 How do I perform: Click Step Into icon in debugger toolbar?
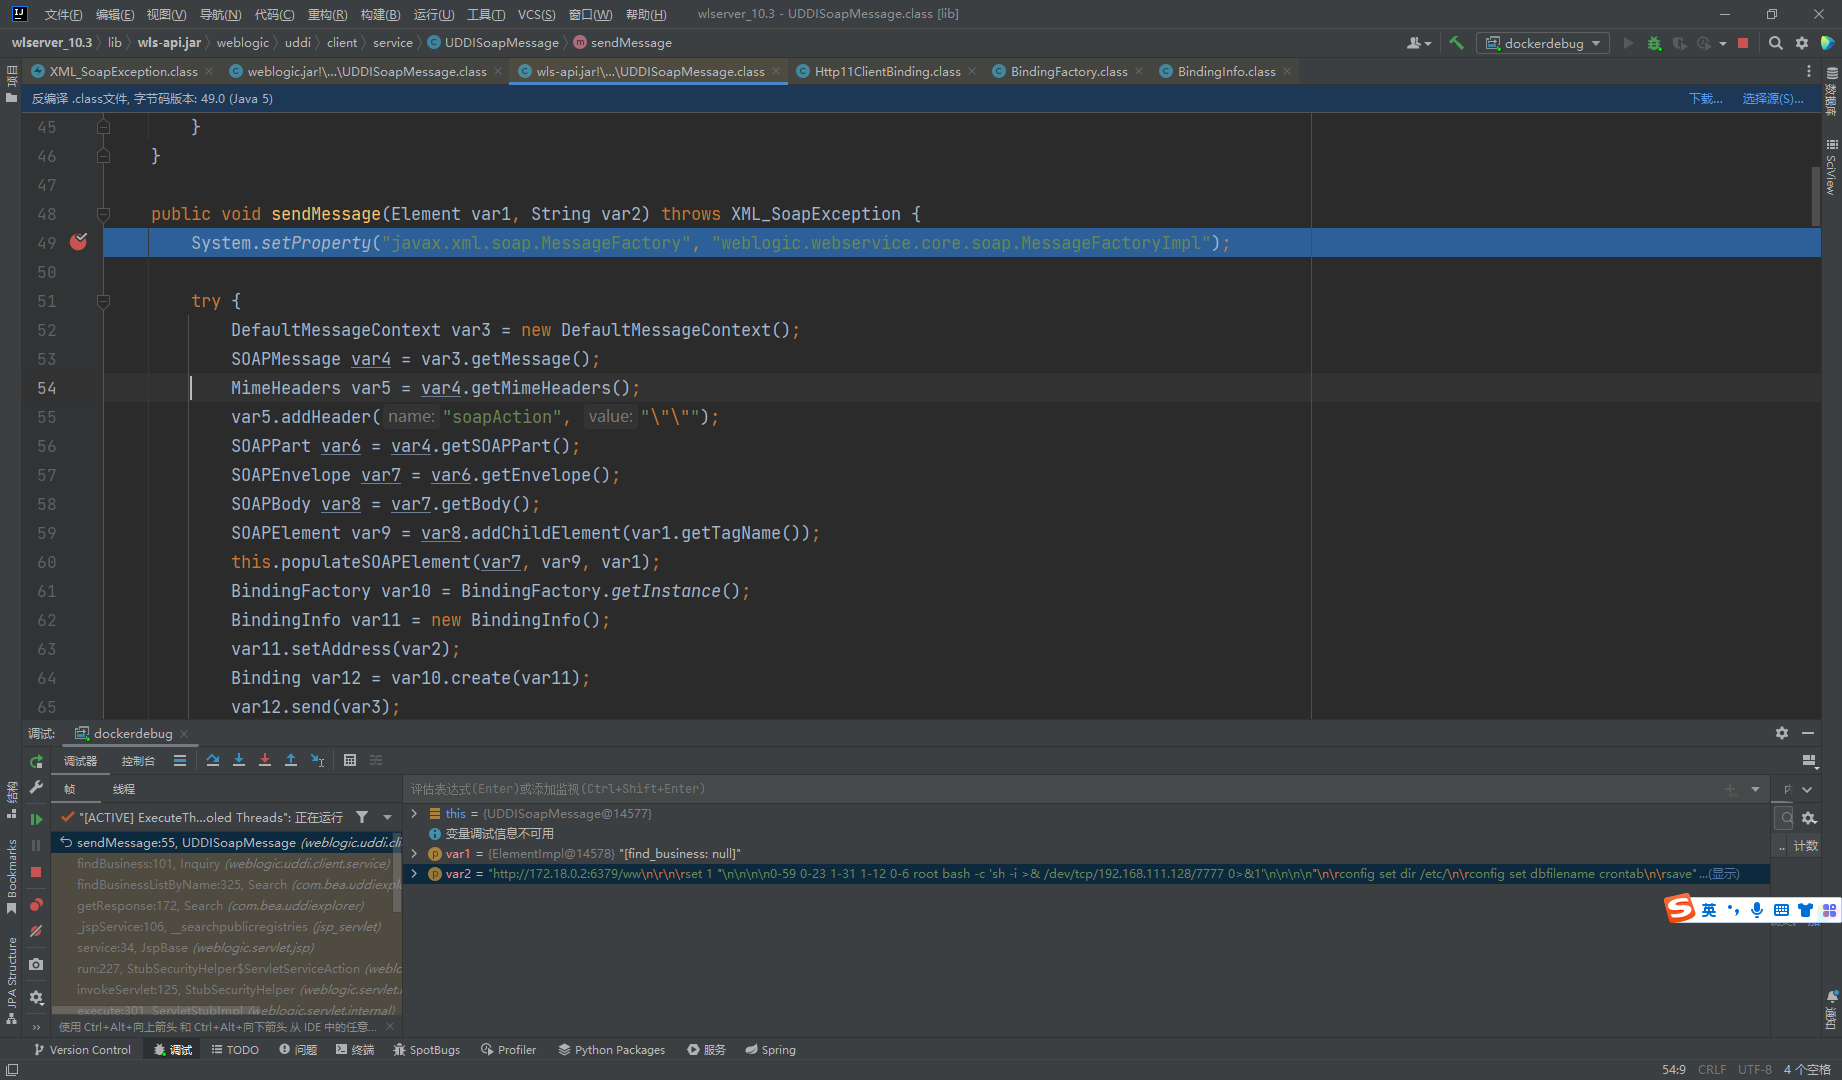coord(239,760)
